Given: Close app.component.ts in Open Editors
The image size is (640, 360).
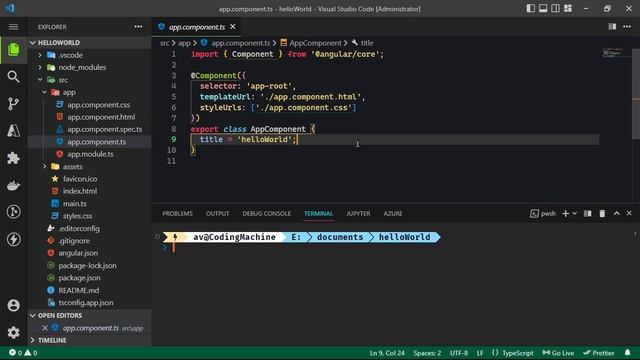Looking at the screenshot, I should (x=45, y=328).
